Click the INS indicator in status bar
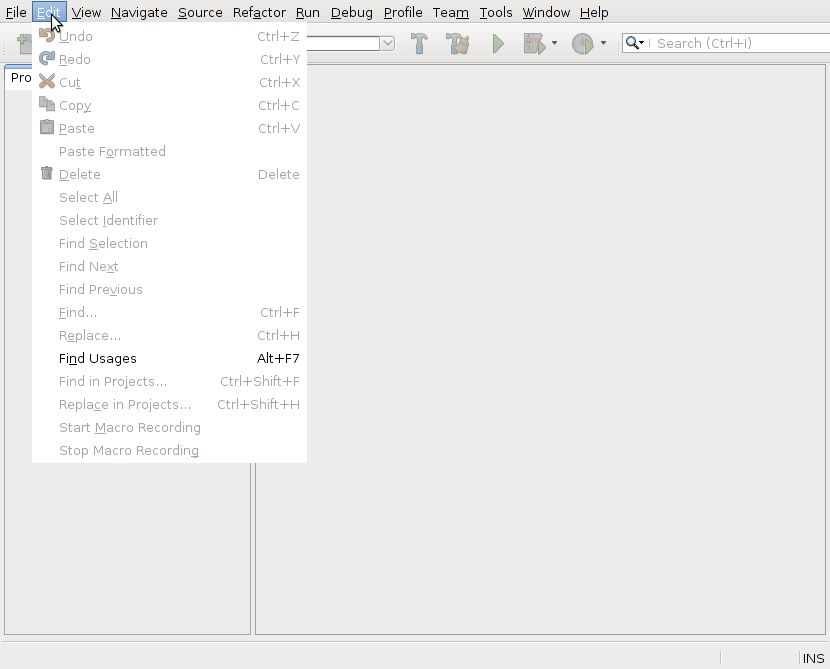This screenshot has height=669, width=830. coord(814,658)
